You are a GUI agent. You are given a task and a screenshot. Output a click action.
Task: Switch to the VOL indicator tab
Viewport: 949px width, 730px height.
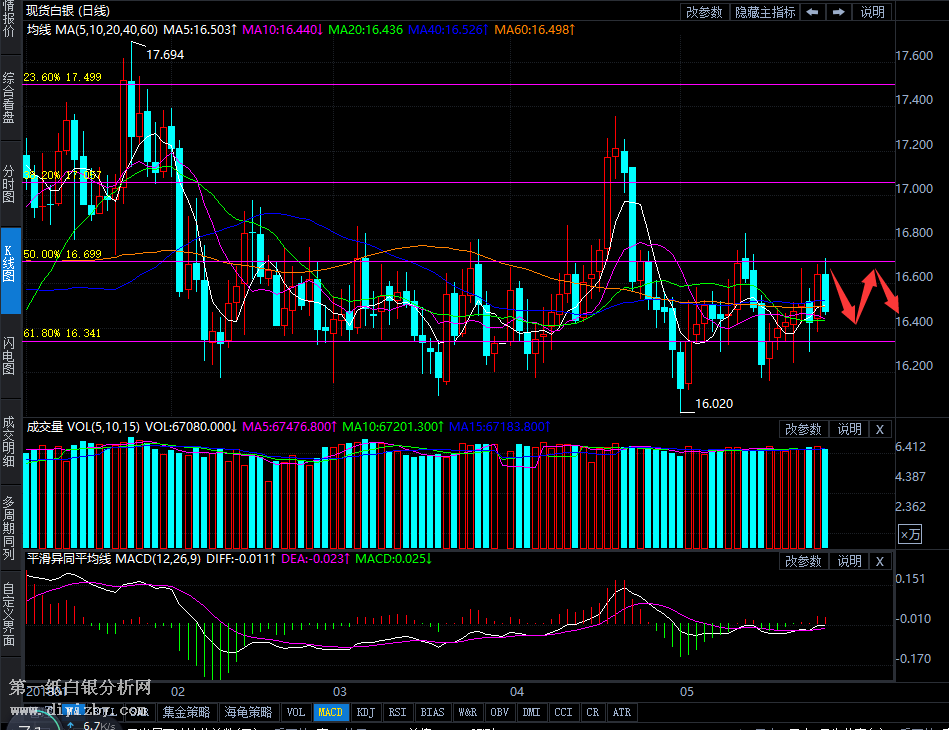[x=296, y=713]
